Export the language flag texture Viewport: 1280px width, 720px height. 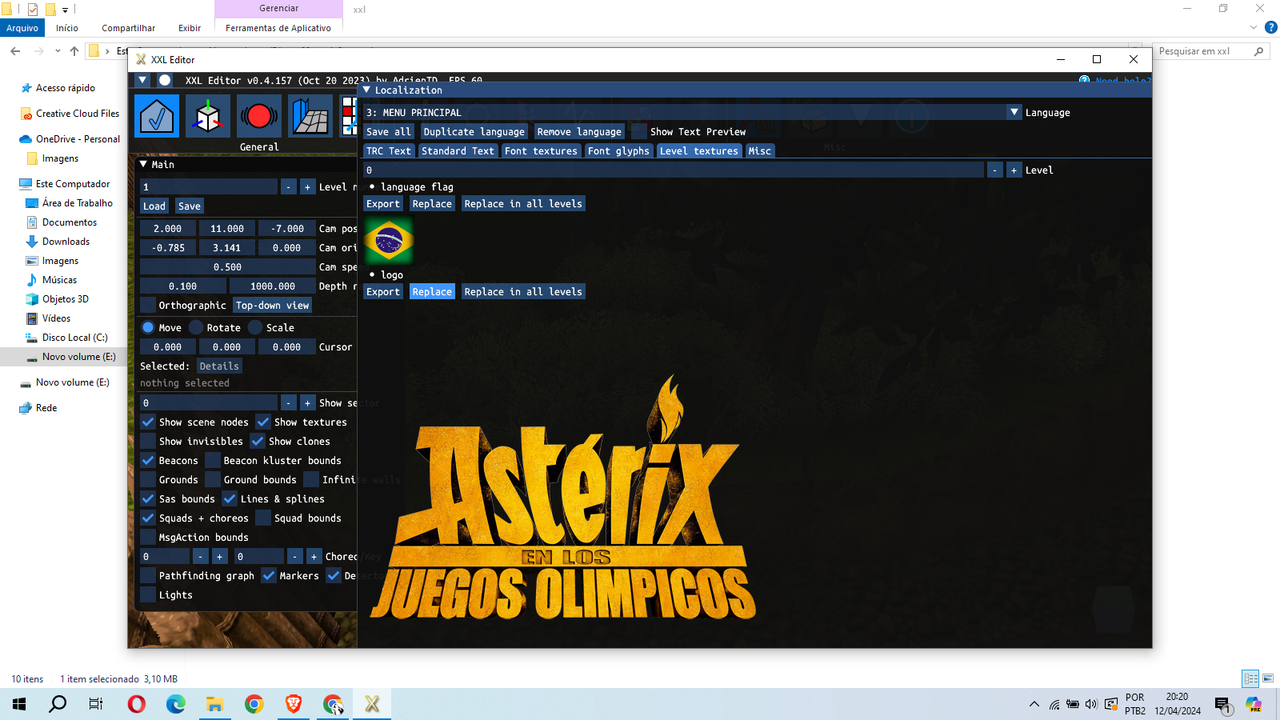click(x=382, y=204)
